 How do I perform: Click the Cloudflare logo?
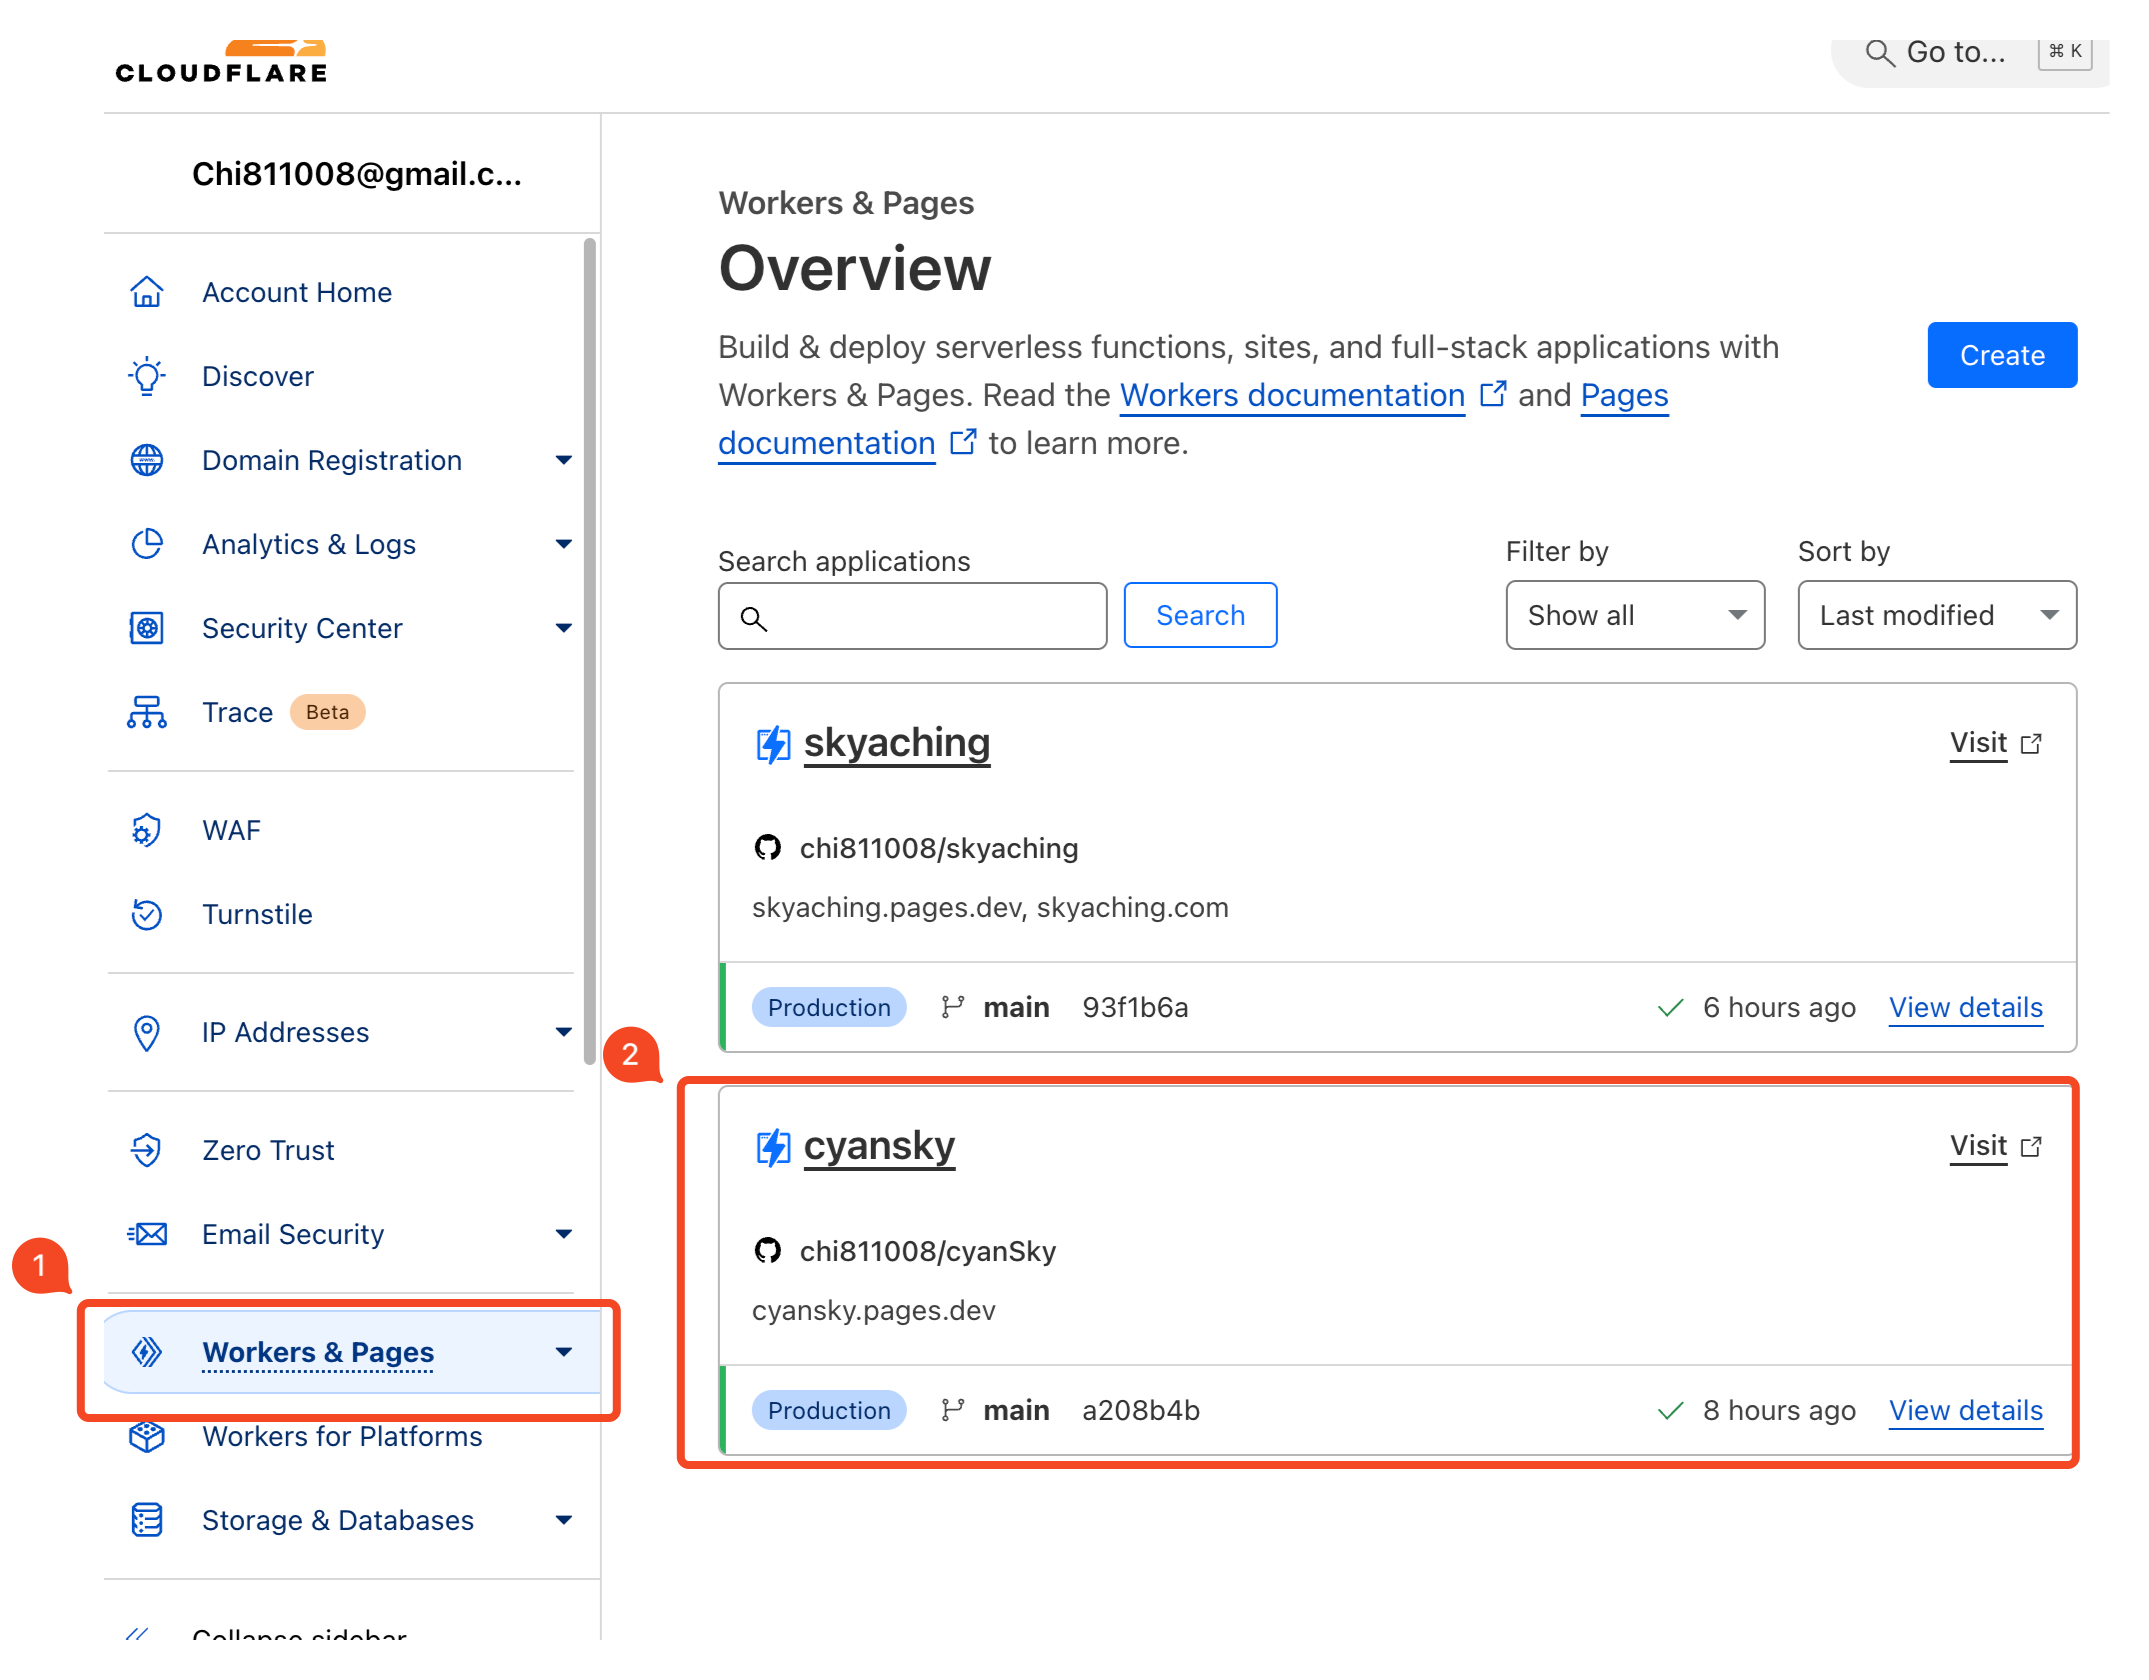221,61
